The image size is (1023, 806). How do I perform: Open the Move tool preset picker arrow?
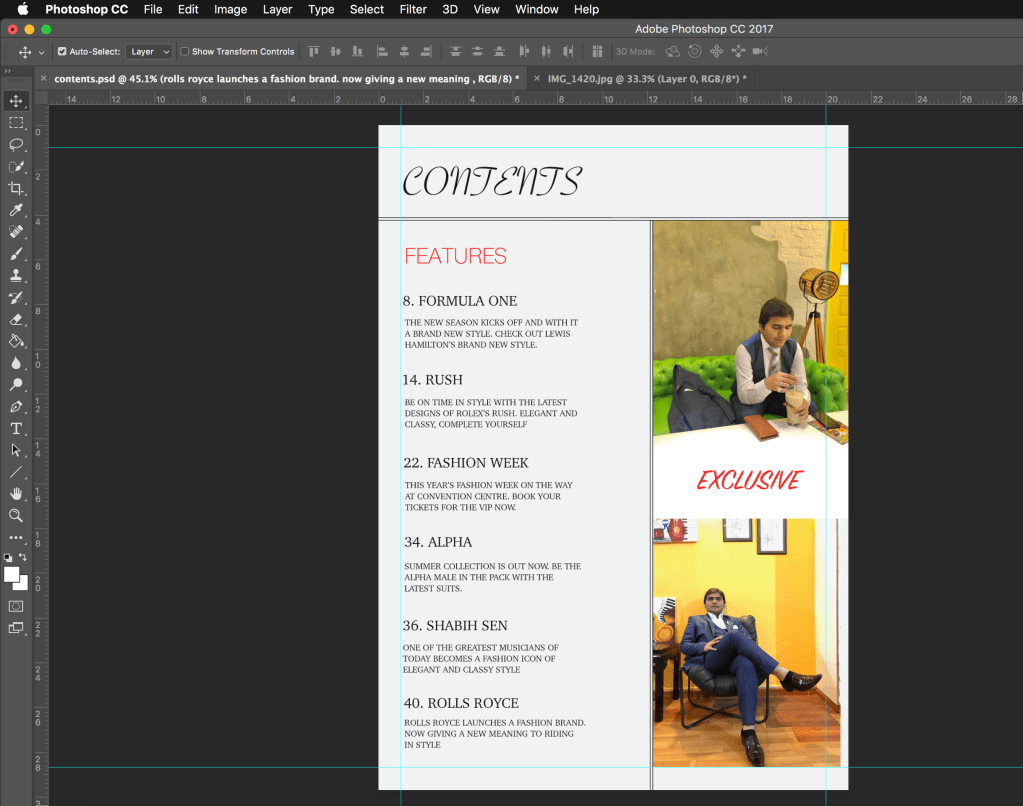click(41, 52)
